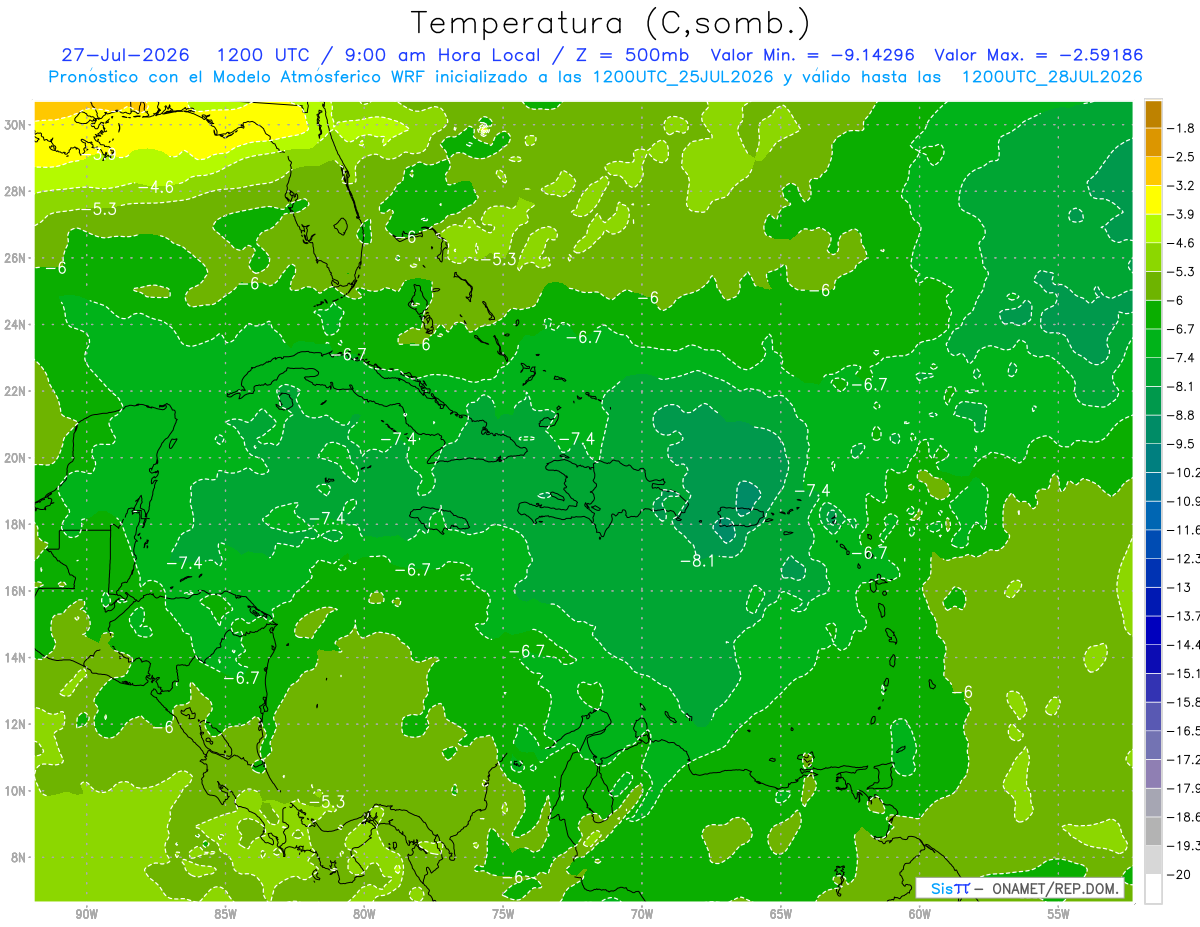Screen dimensions: 1200x927
Task: Click the 70W longitude axis label
Action: pyautogui.click(x=642, y=914)
